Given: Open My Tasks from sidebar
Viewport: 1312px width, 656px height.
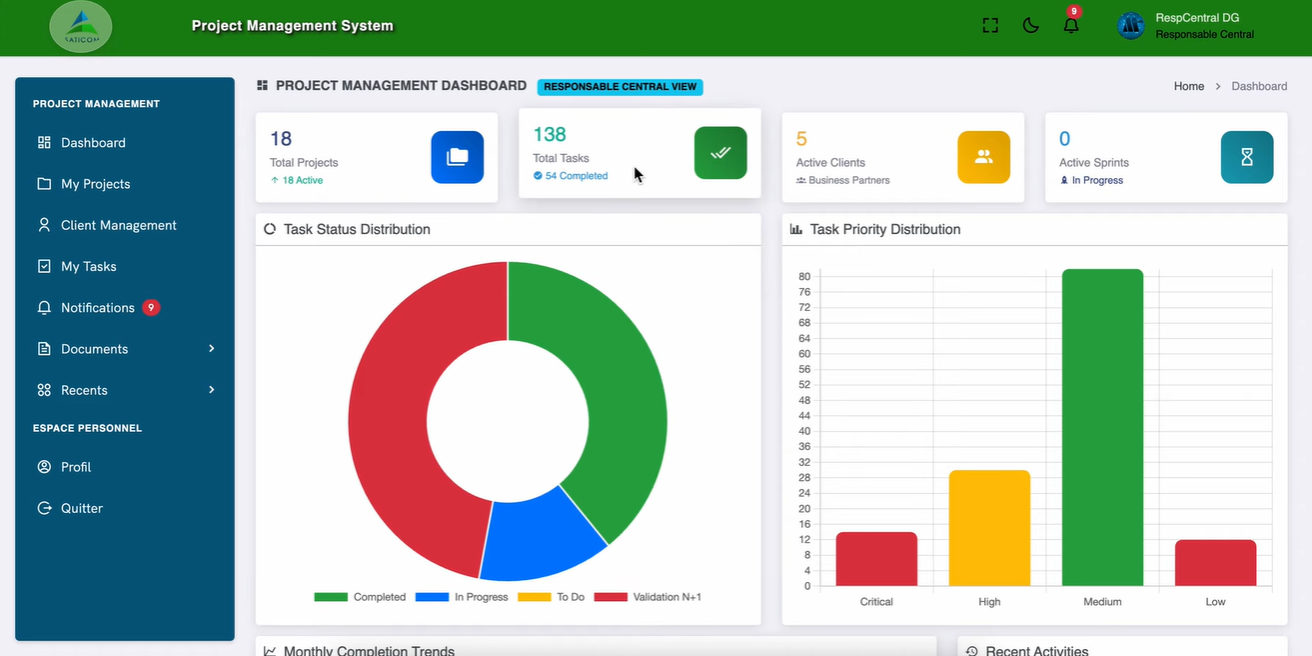Looking at the screenshot, I should pos(88,266).
